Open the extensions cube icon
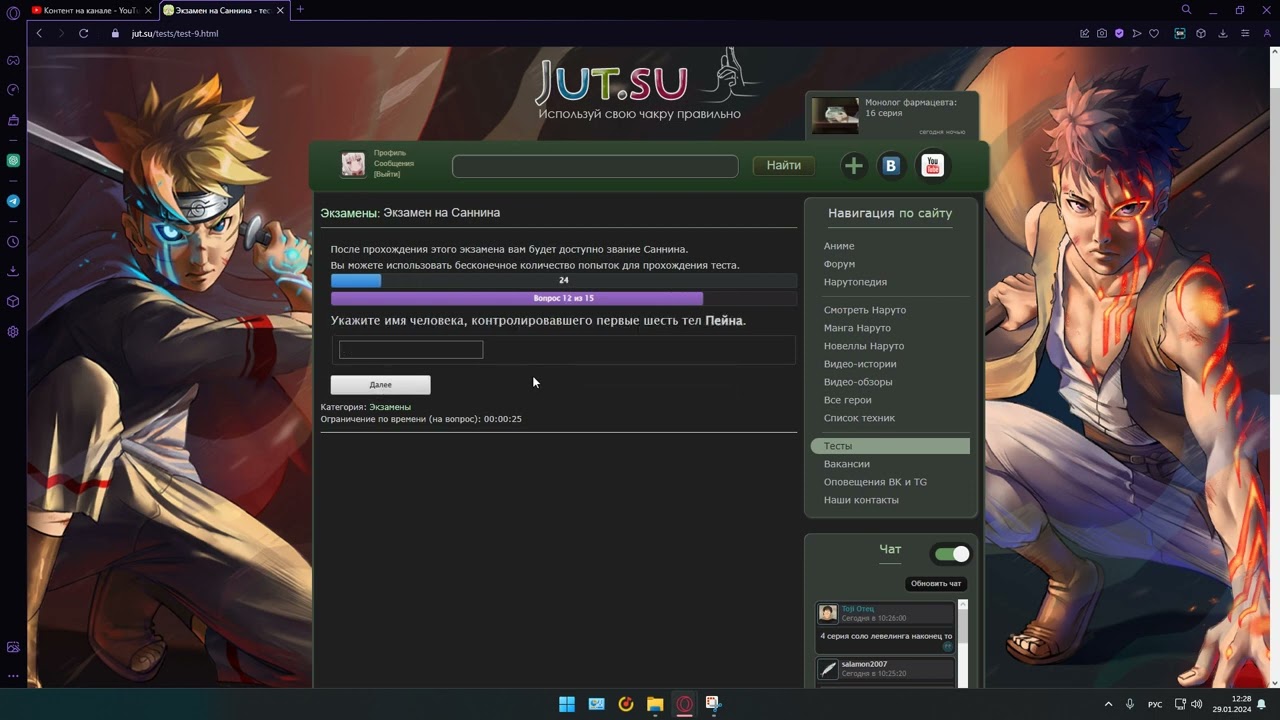The image size is (1280, 720). [x=1201, y=33]
